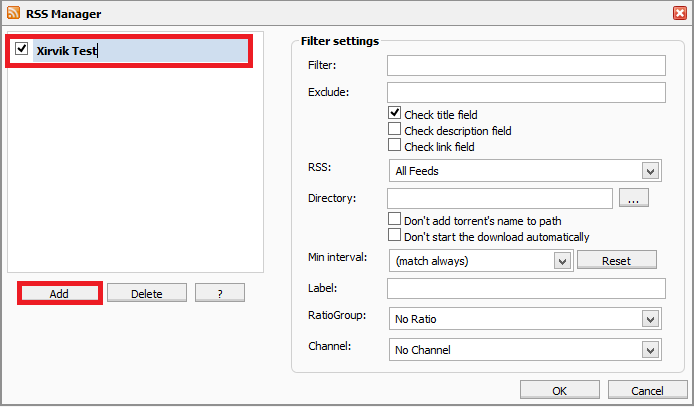Confirm settings with the OK button

(559, 390)
